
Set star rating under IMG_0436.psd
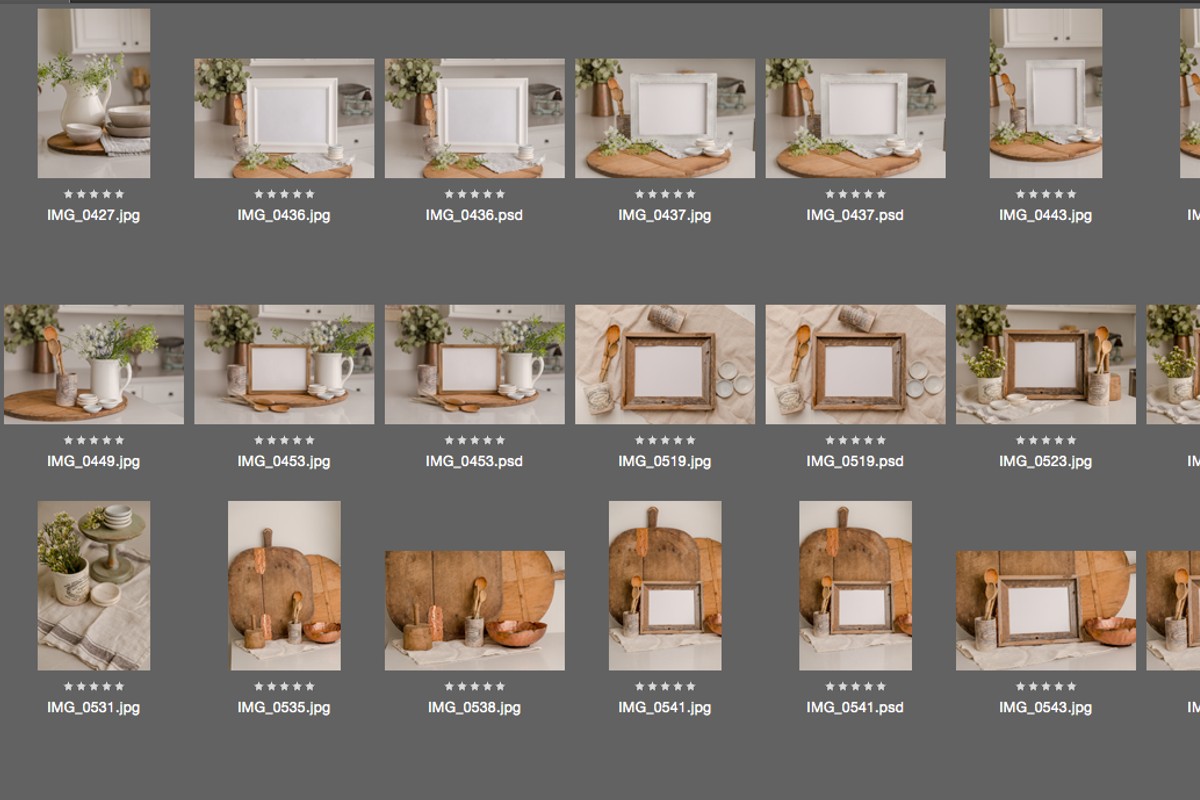tap(474, 194)
